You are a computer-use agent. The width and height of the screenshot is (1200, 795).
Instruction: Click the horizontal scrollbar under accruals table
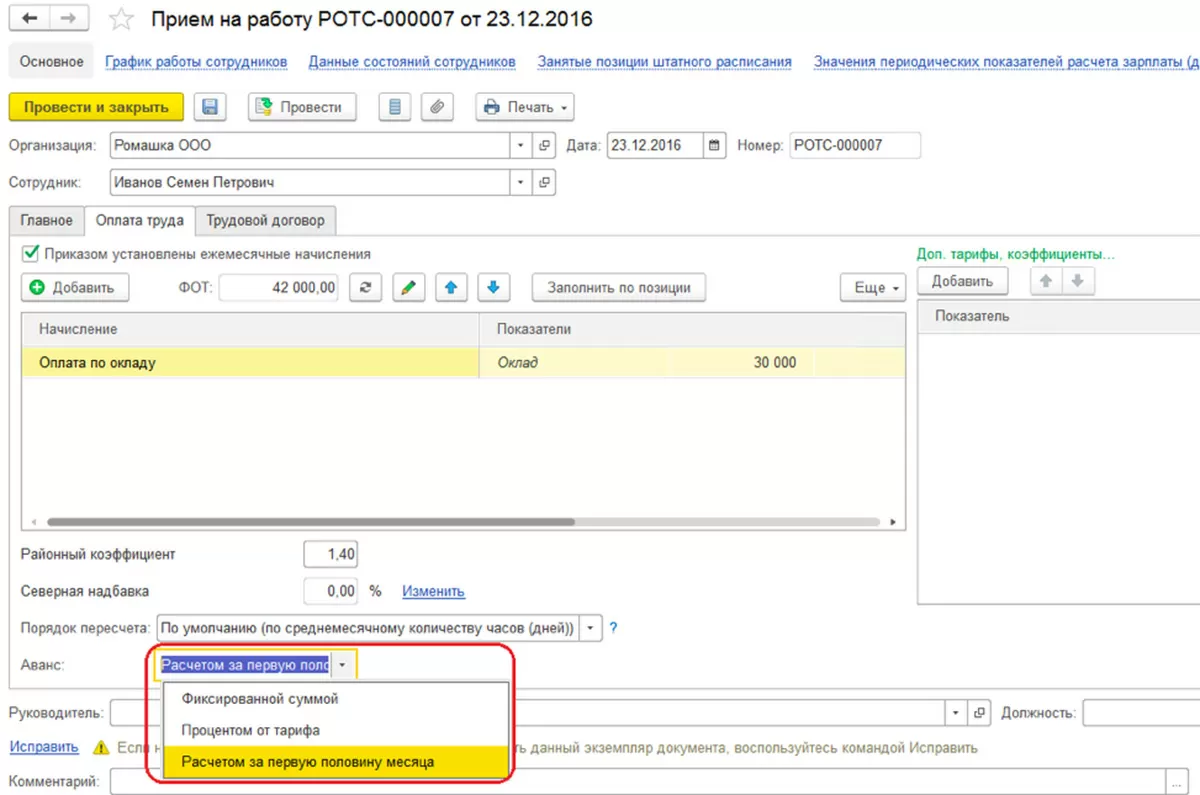[x=311, y=522]
